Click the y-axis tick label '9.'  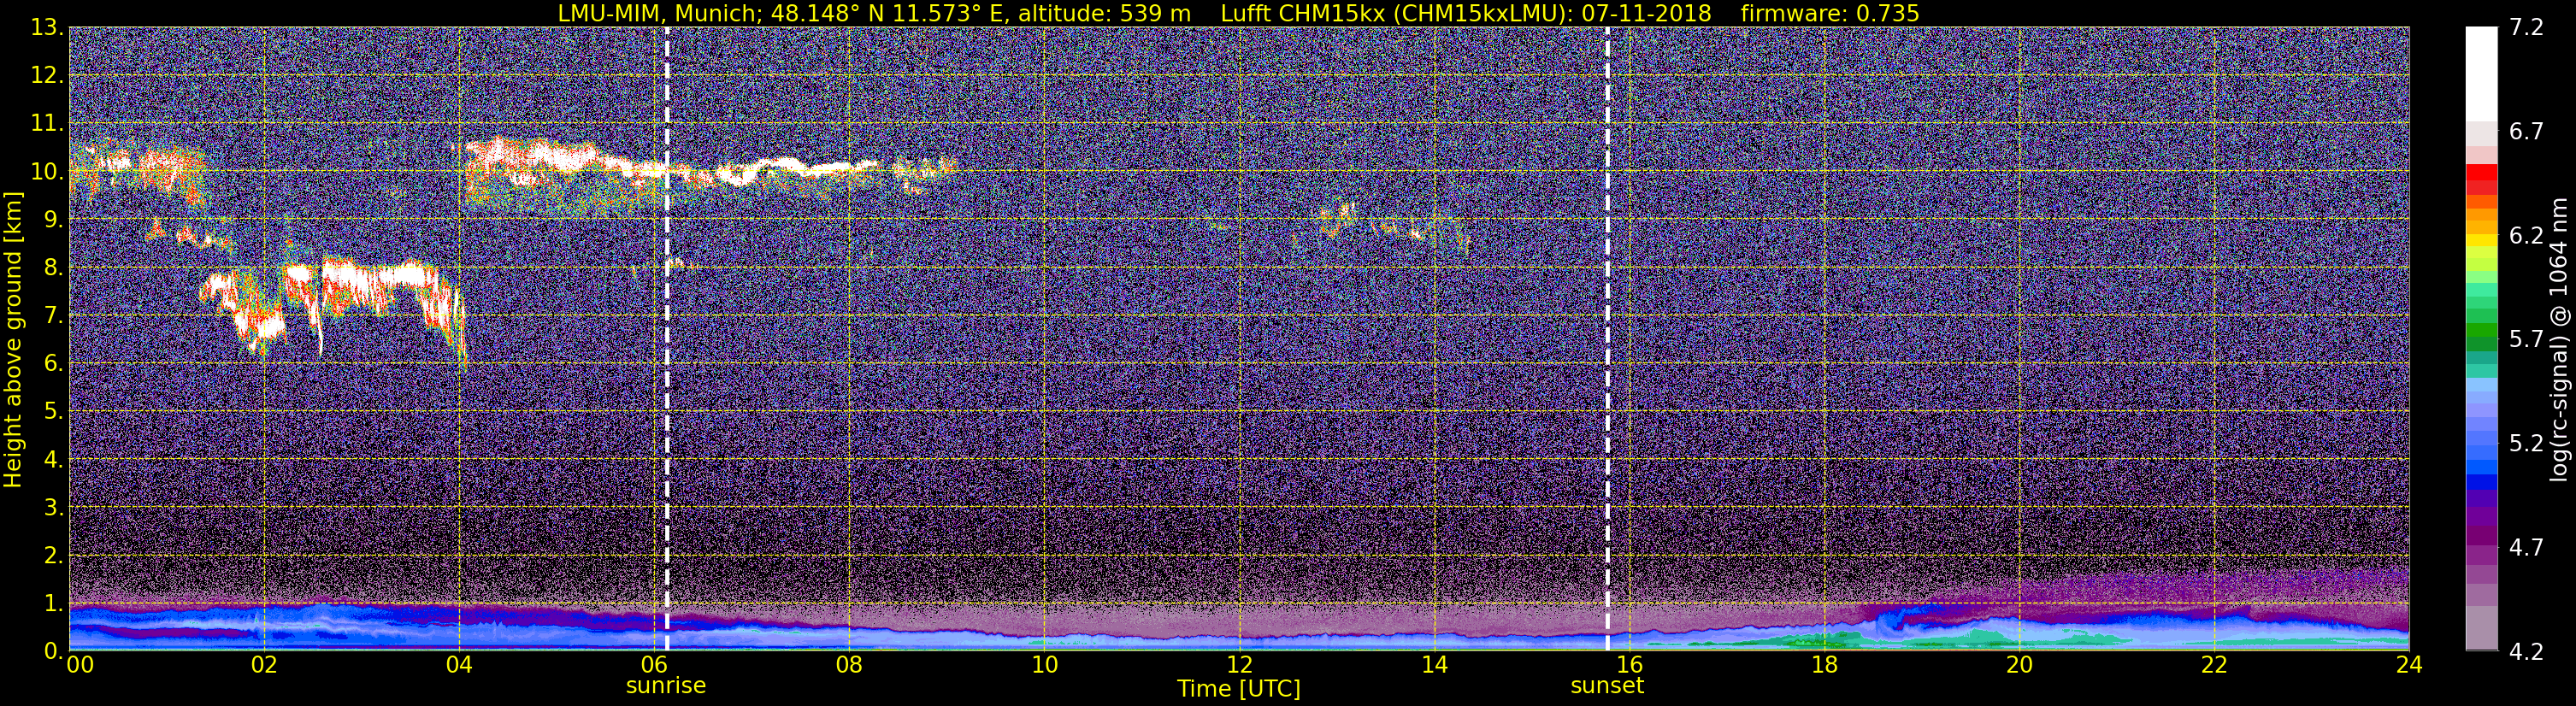[x=53, y=220]
